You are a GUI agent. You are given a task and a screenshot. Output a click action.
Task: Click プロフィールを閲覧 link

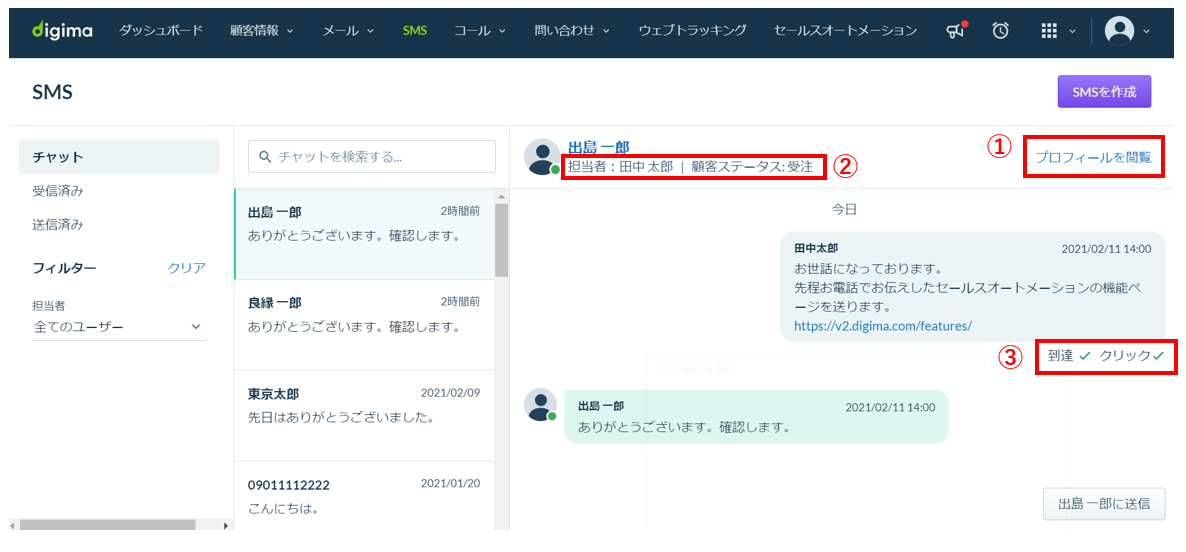click(1093, 157)
